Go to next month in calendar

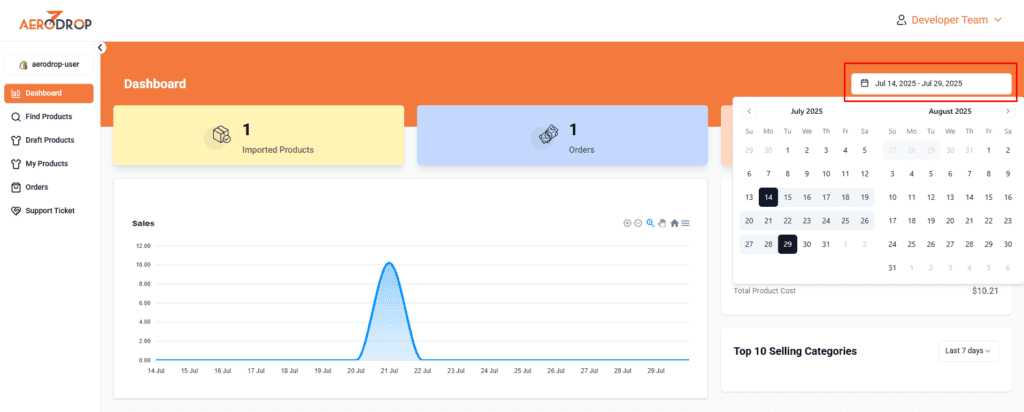tap(1007, 111)
